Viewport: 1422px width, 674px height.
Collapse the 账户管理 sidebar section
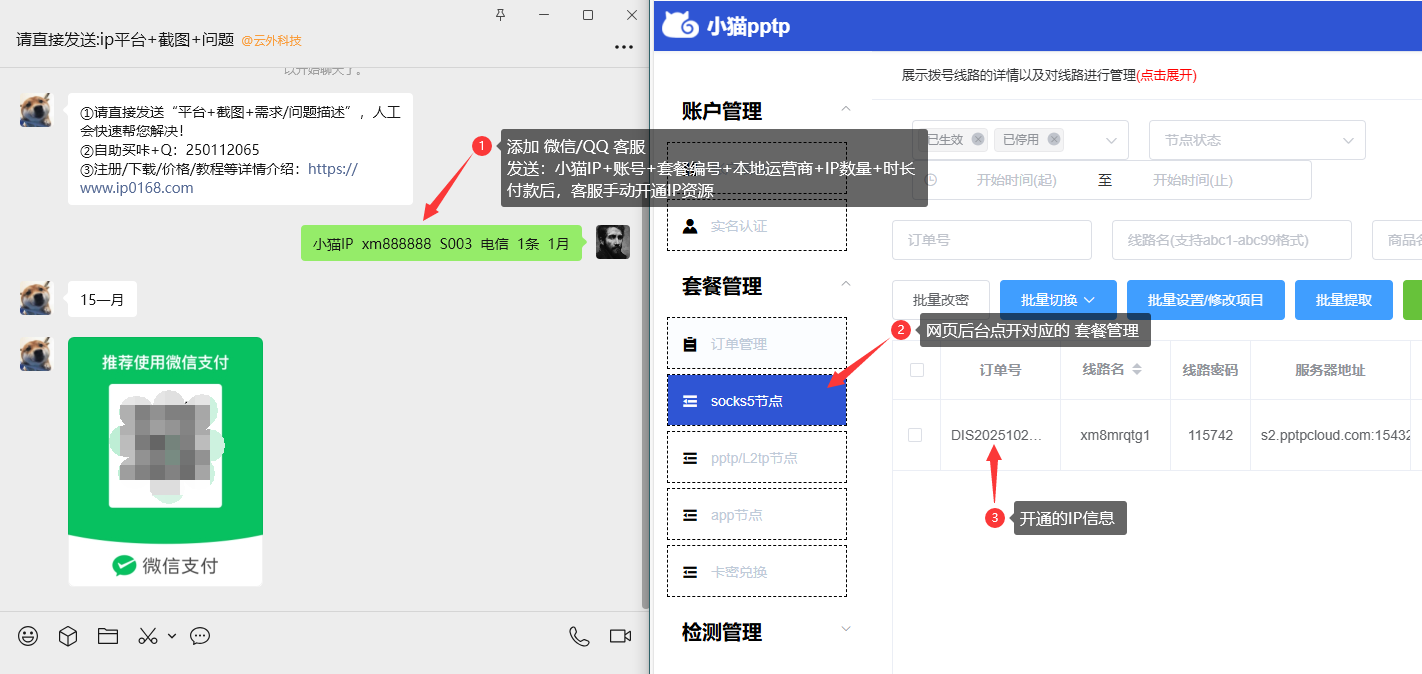point(846,110)
